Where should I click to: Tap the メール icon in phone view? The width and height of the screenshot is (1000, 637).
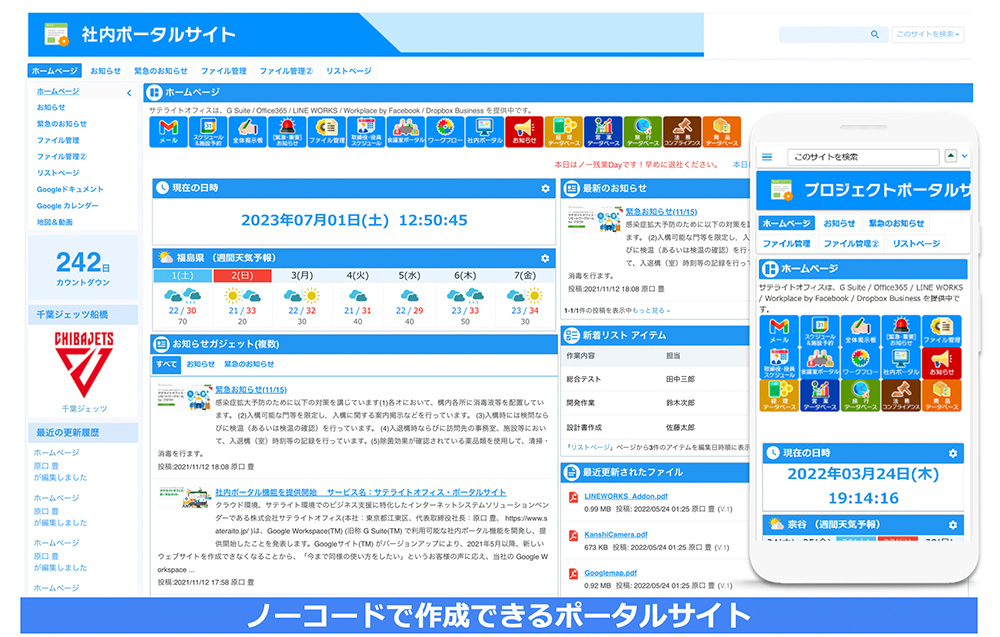pos(779,330)
